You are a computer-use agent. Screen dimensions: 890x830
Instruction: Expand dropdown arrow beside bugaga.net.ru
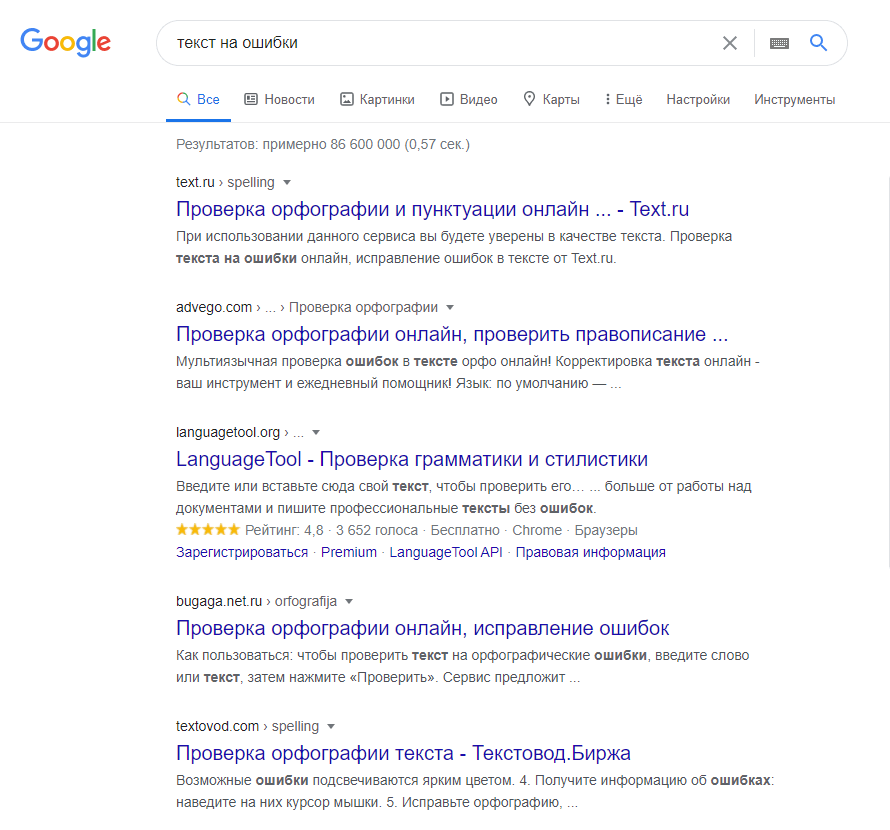[x=349, y=602]
